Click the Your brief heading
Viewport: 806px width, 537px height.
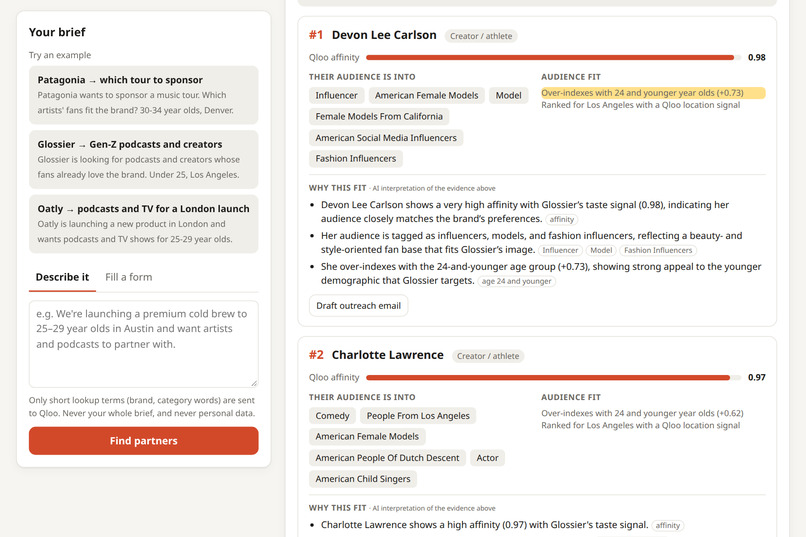57,32
